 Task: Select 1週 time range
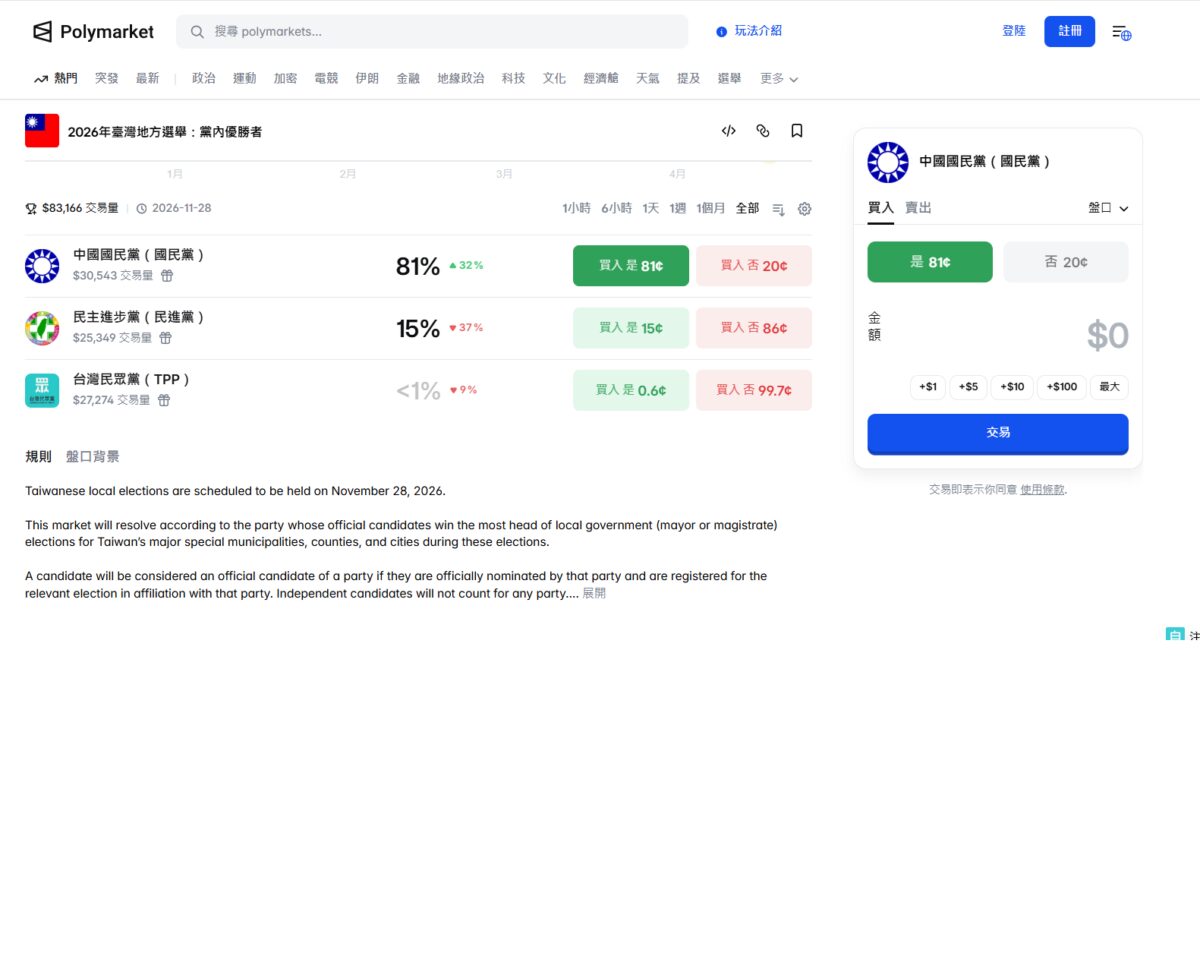tap(678, 208)
